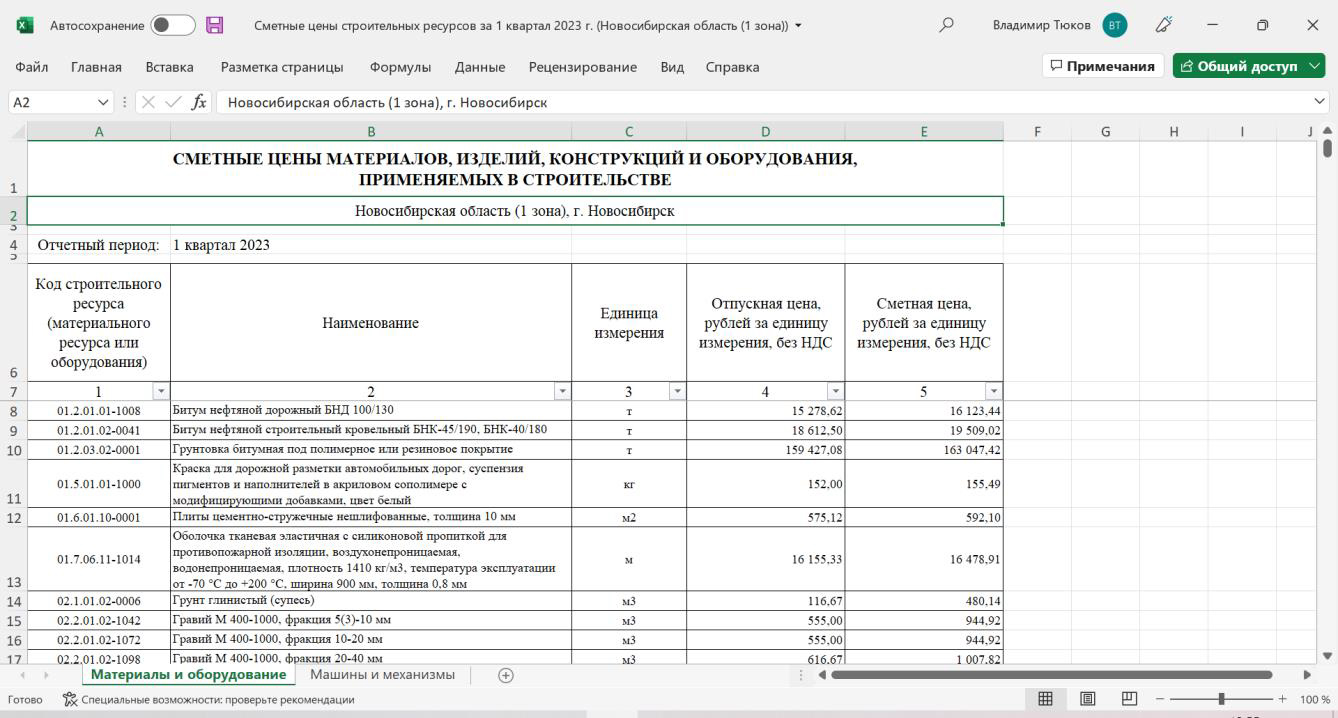The width and height of the screenshot is (1338, 718).
Task: Open filter dropdown for column 1
Action: [x=160, y=392]
